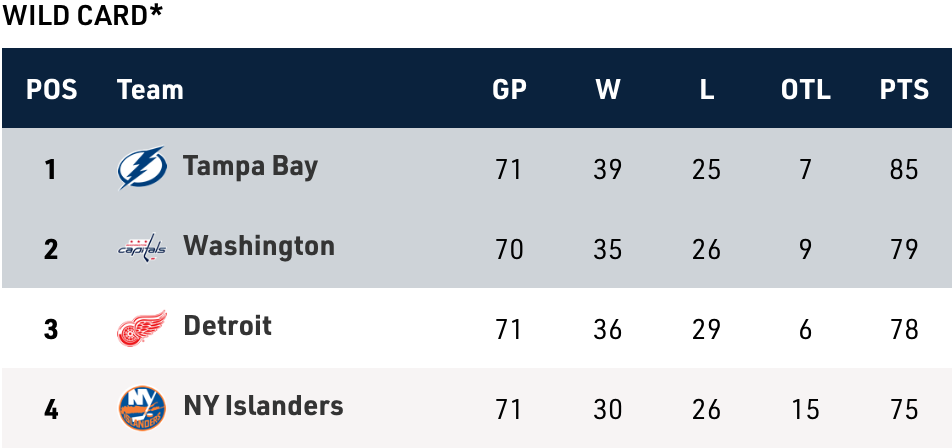Screen dimensions: 952x448
Task: Sort by the PTS column header
Action: (x=904, y=90)
